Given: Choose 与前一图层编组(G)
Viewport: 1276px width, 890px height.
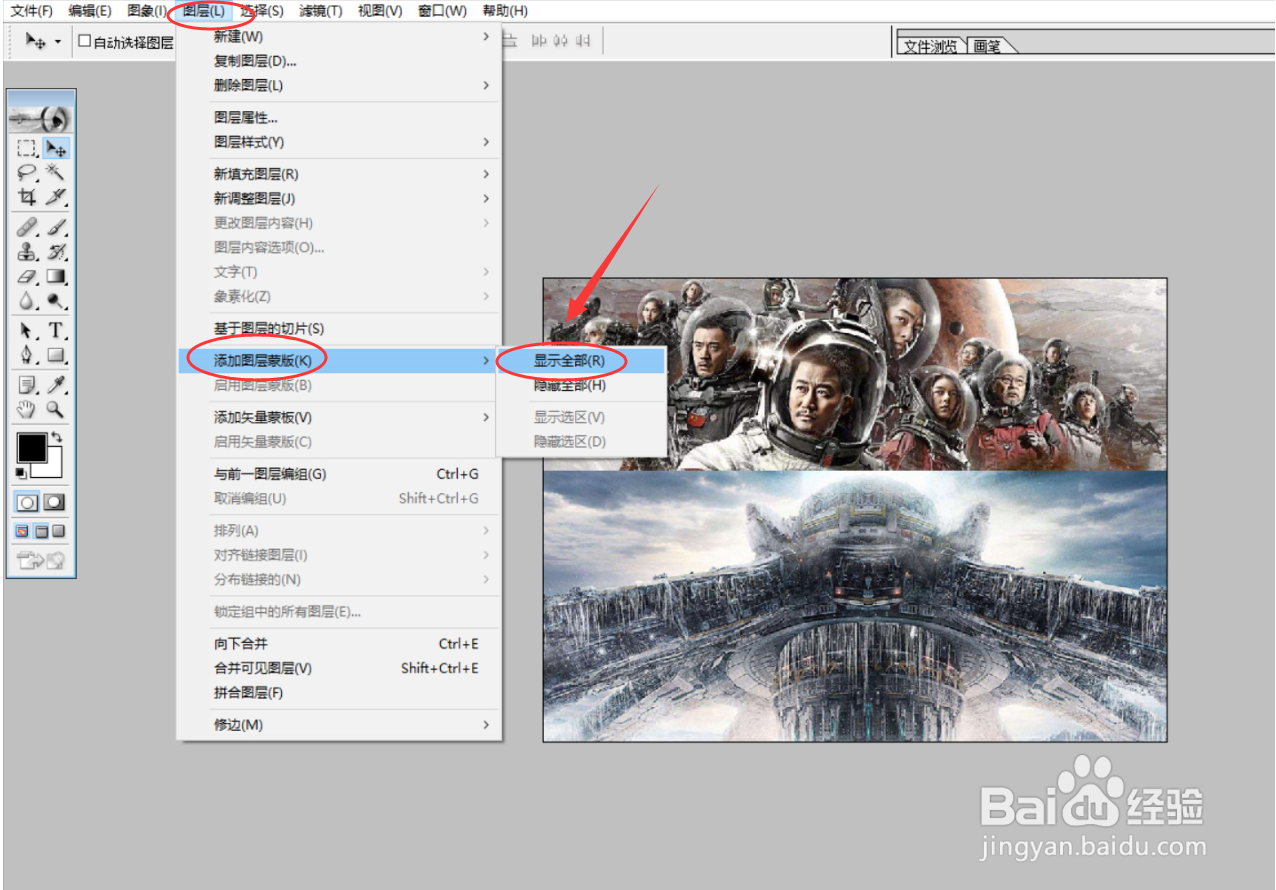Looking at the screenshot, I should (339, 474).
